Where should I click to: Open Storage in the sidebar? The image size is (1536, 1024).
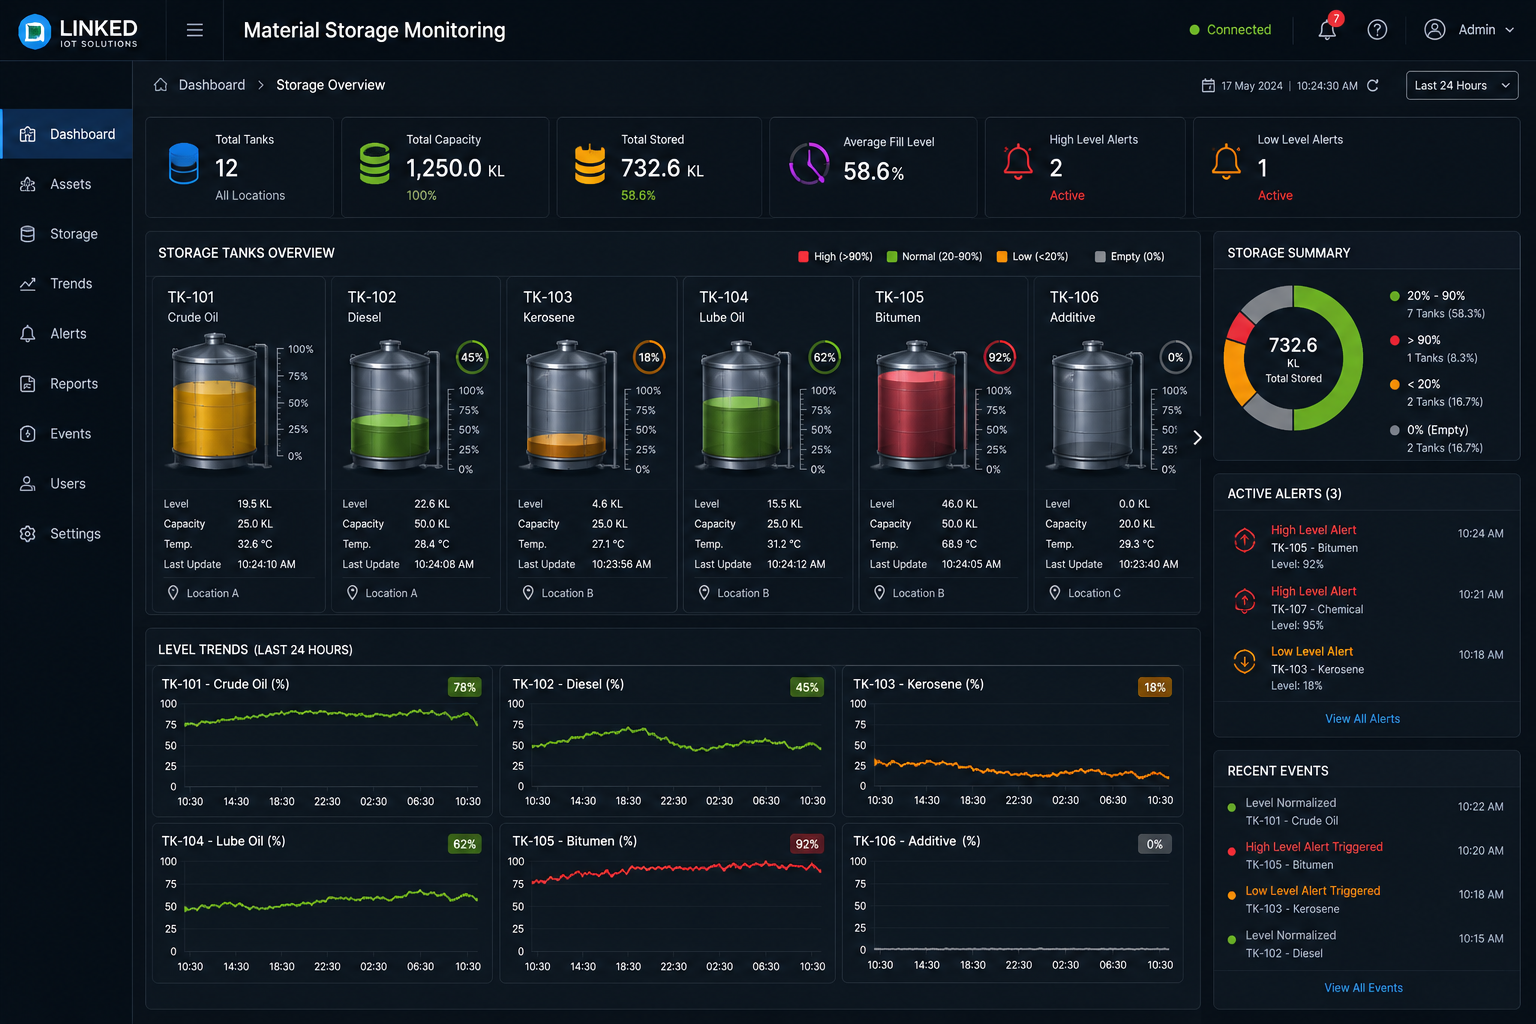click(67, 234)
